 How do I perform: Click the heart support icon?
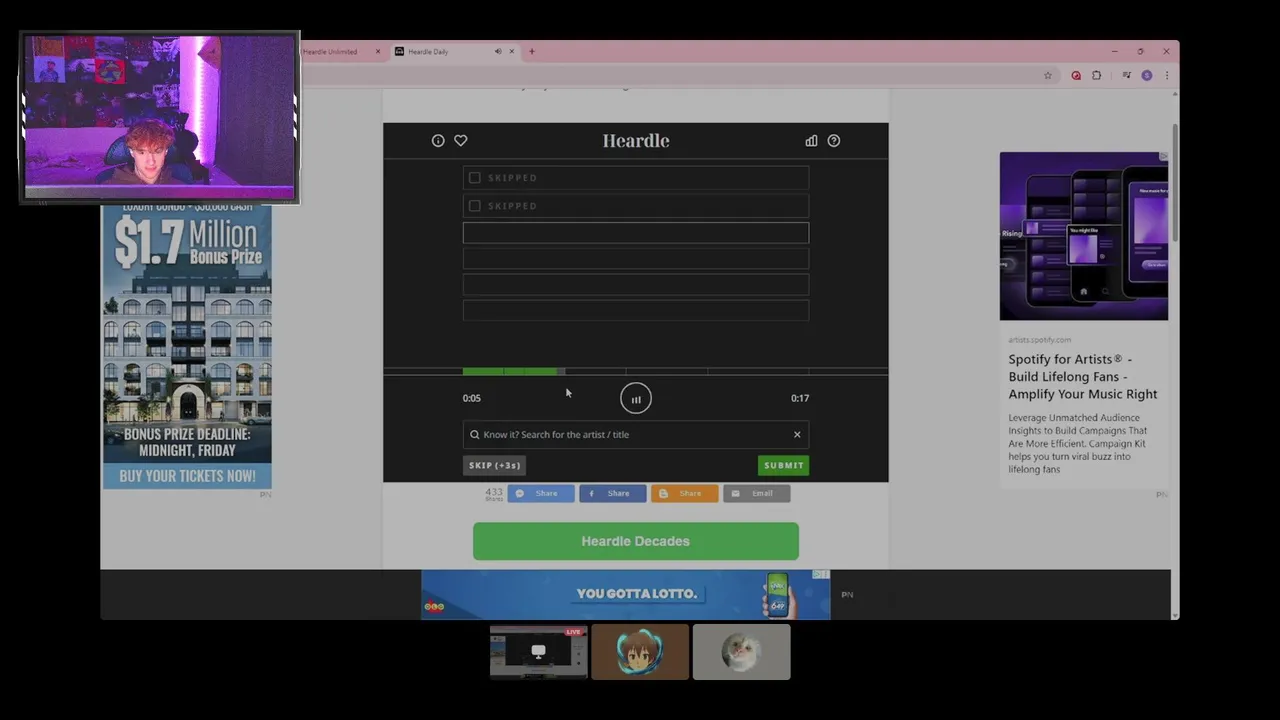point(461,141)
